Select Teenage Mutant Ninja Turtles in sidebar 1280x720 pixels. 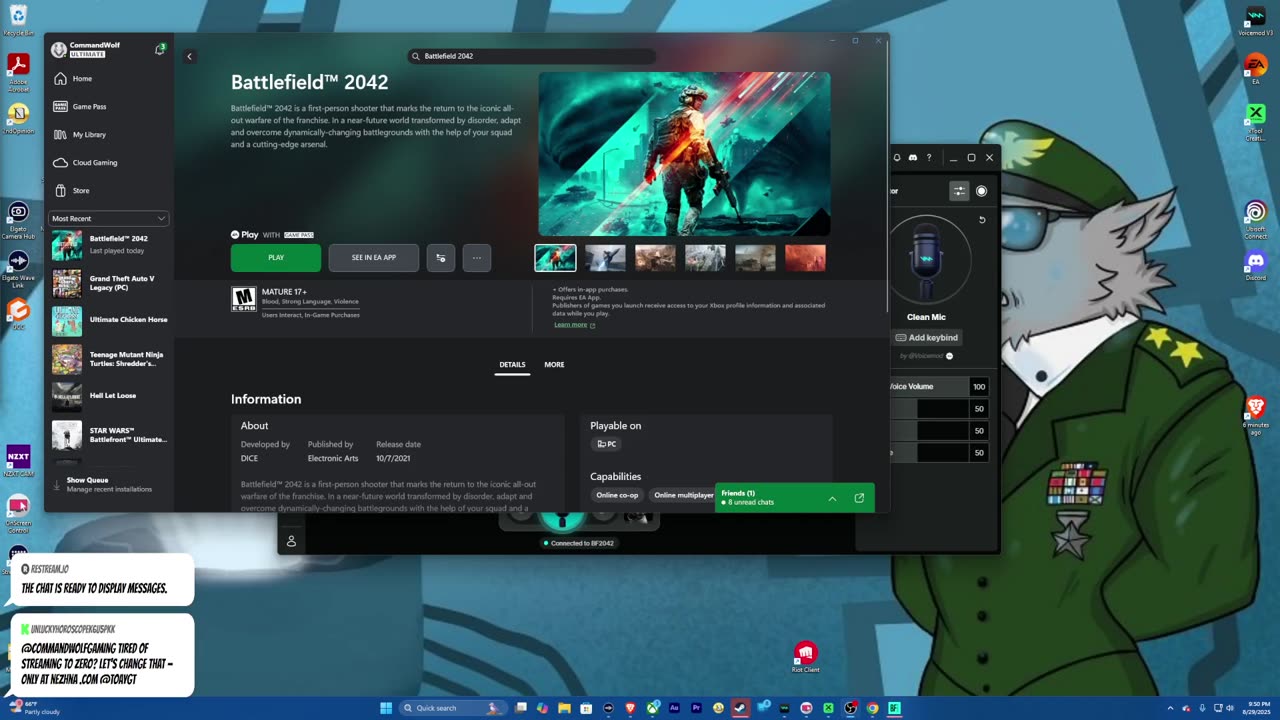pos(109,359)
